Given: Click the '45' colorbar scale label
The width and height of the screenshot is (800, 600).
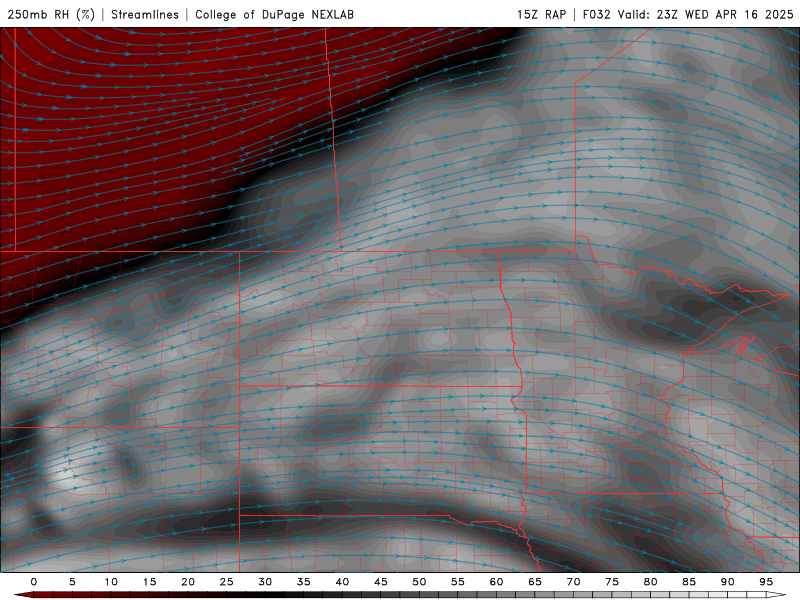Looking at the screenshot, I should click(x=381, y=582).
